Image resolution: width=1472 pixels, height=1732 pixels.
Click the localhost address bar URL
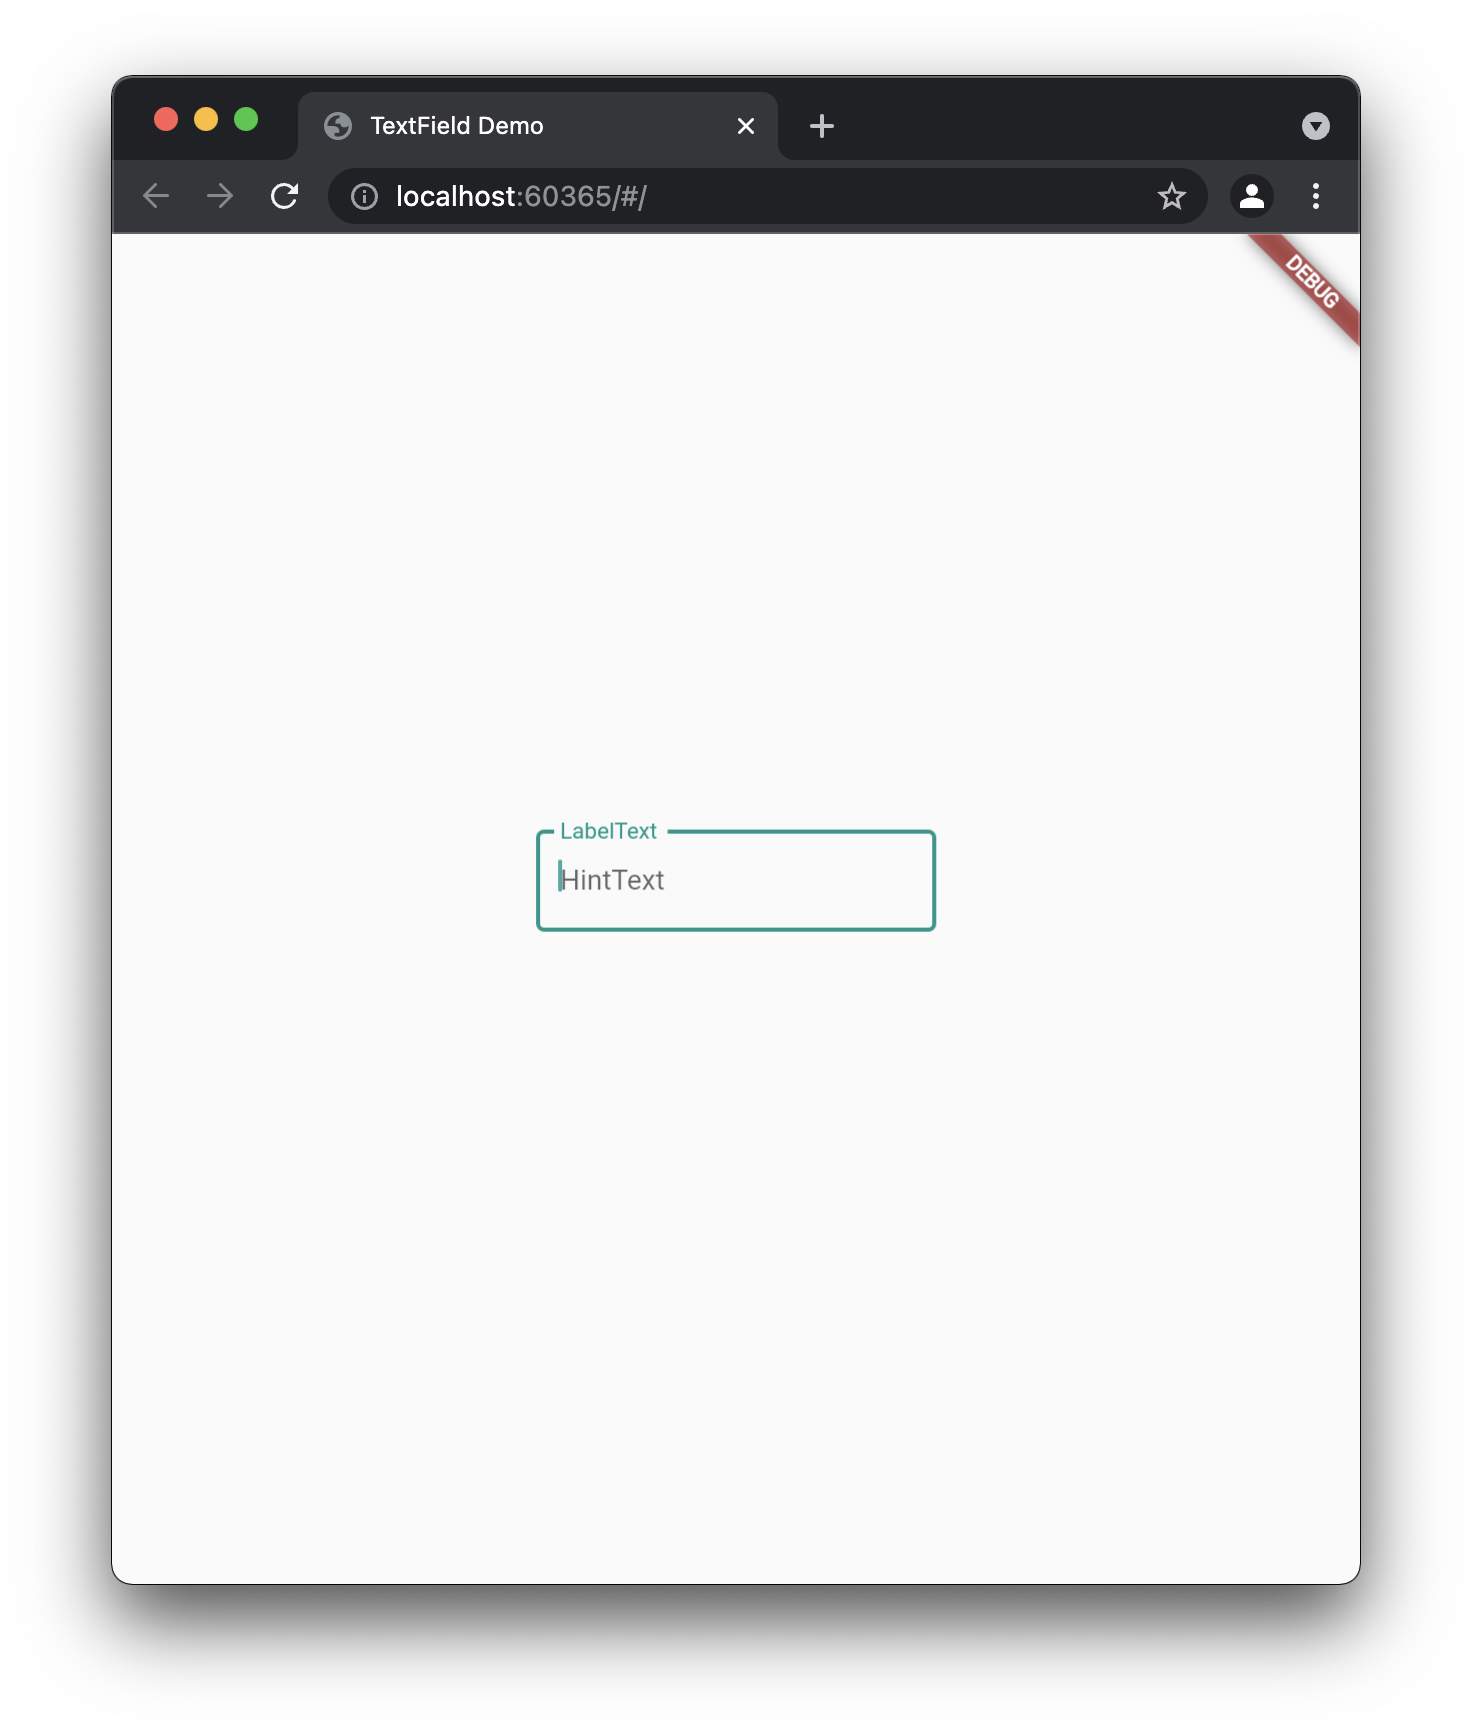[x=521, y=197]
